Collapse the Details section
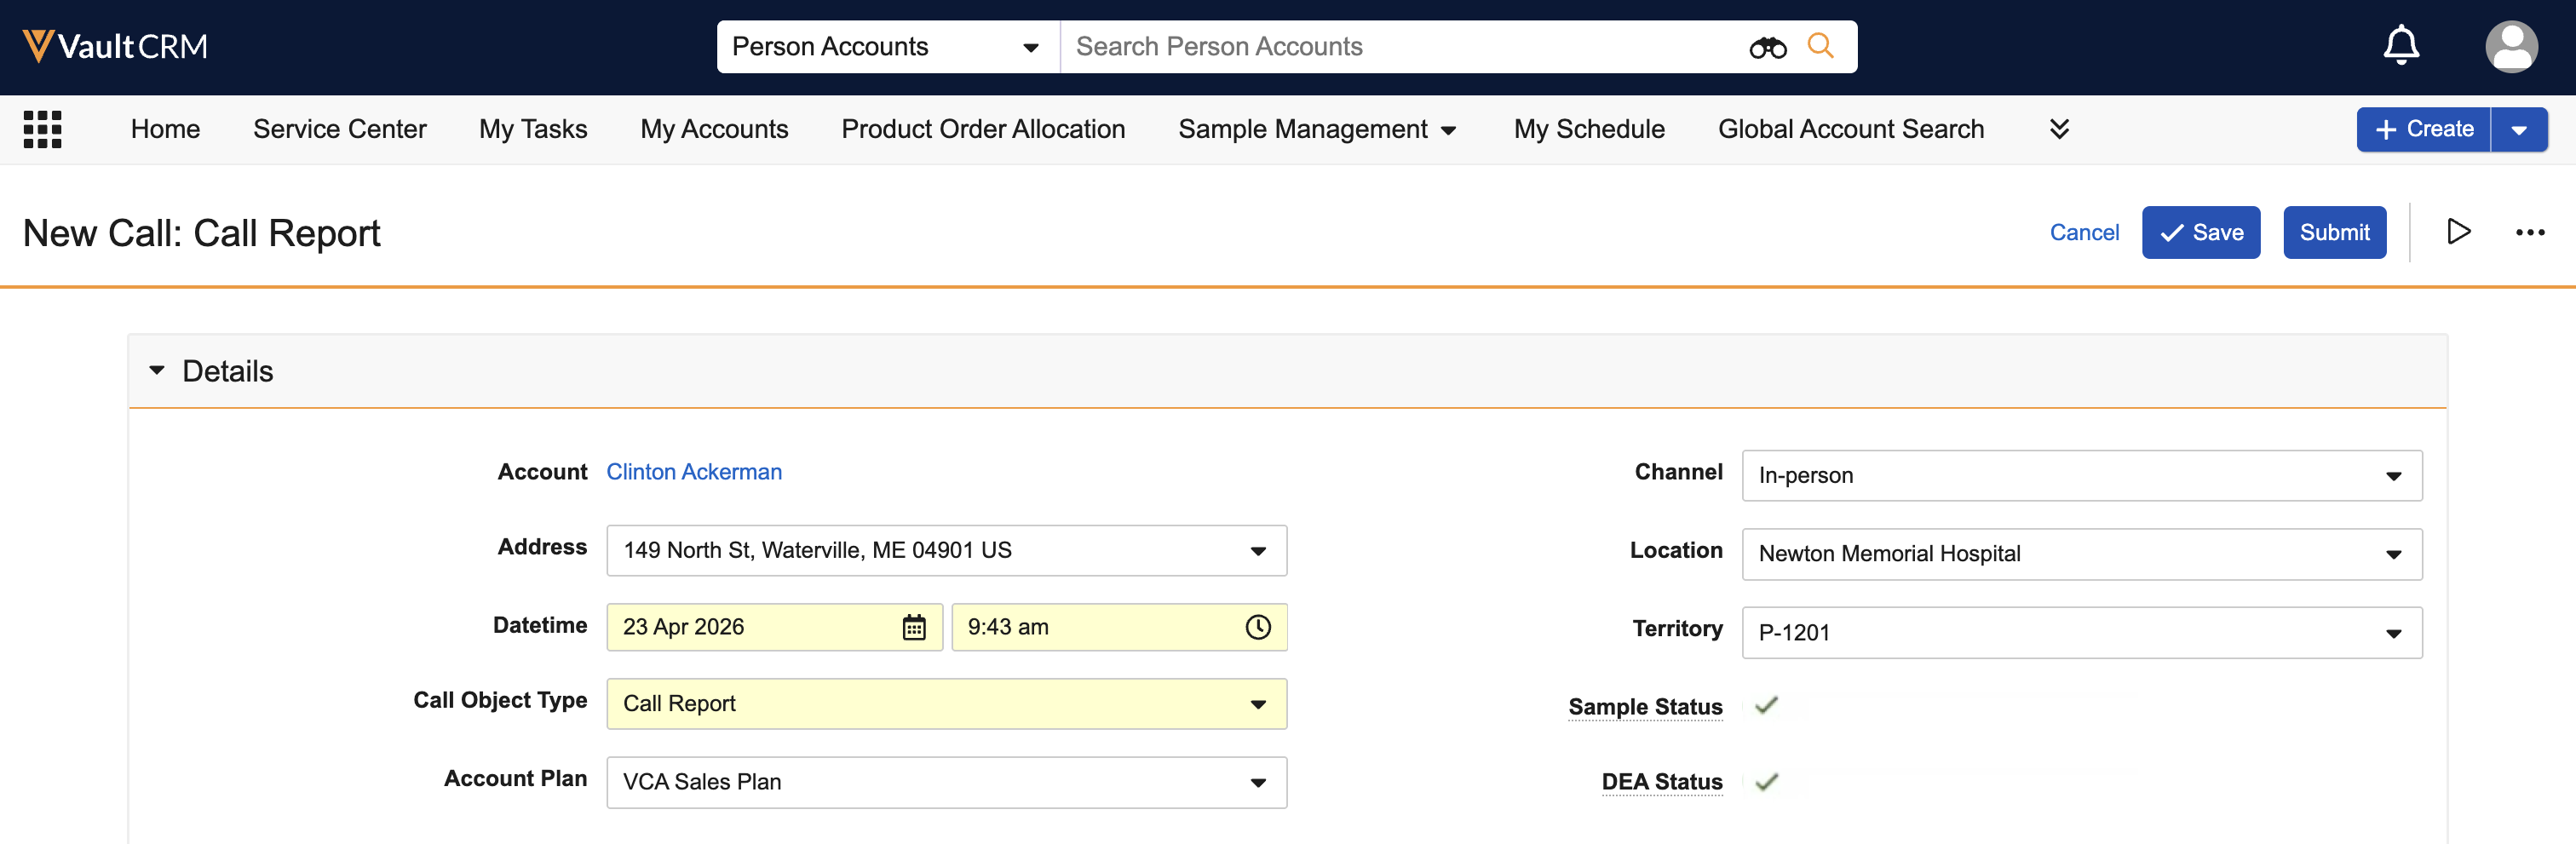2576x844 pixels. (x=157, y=371)
